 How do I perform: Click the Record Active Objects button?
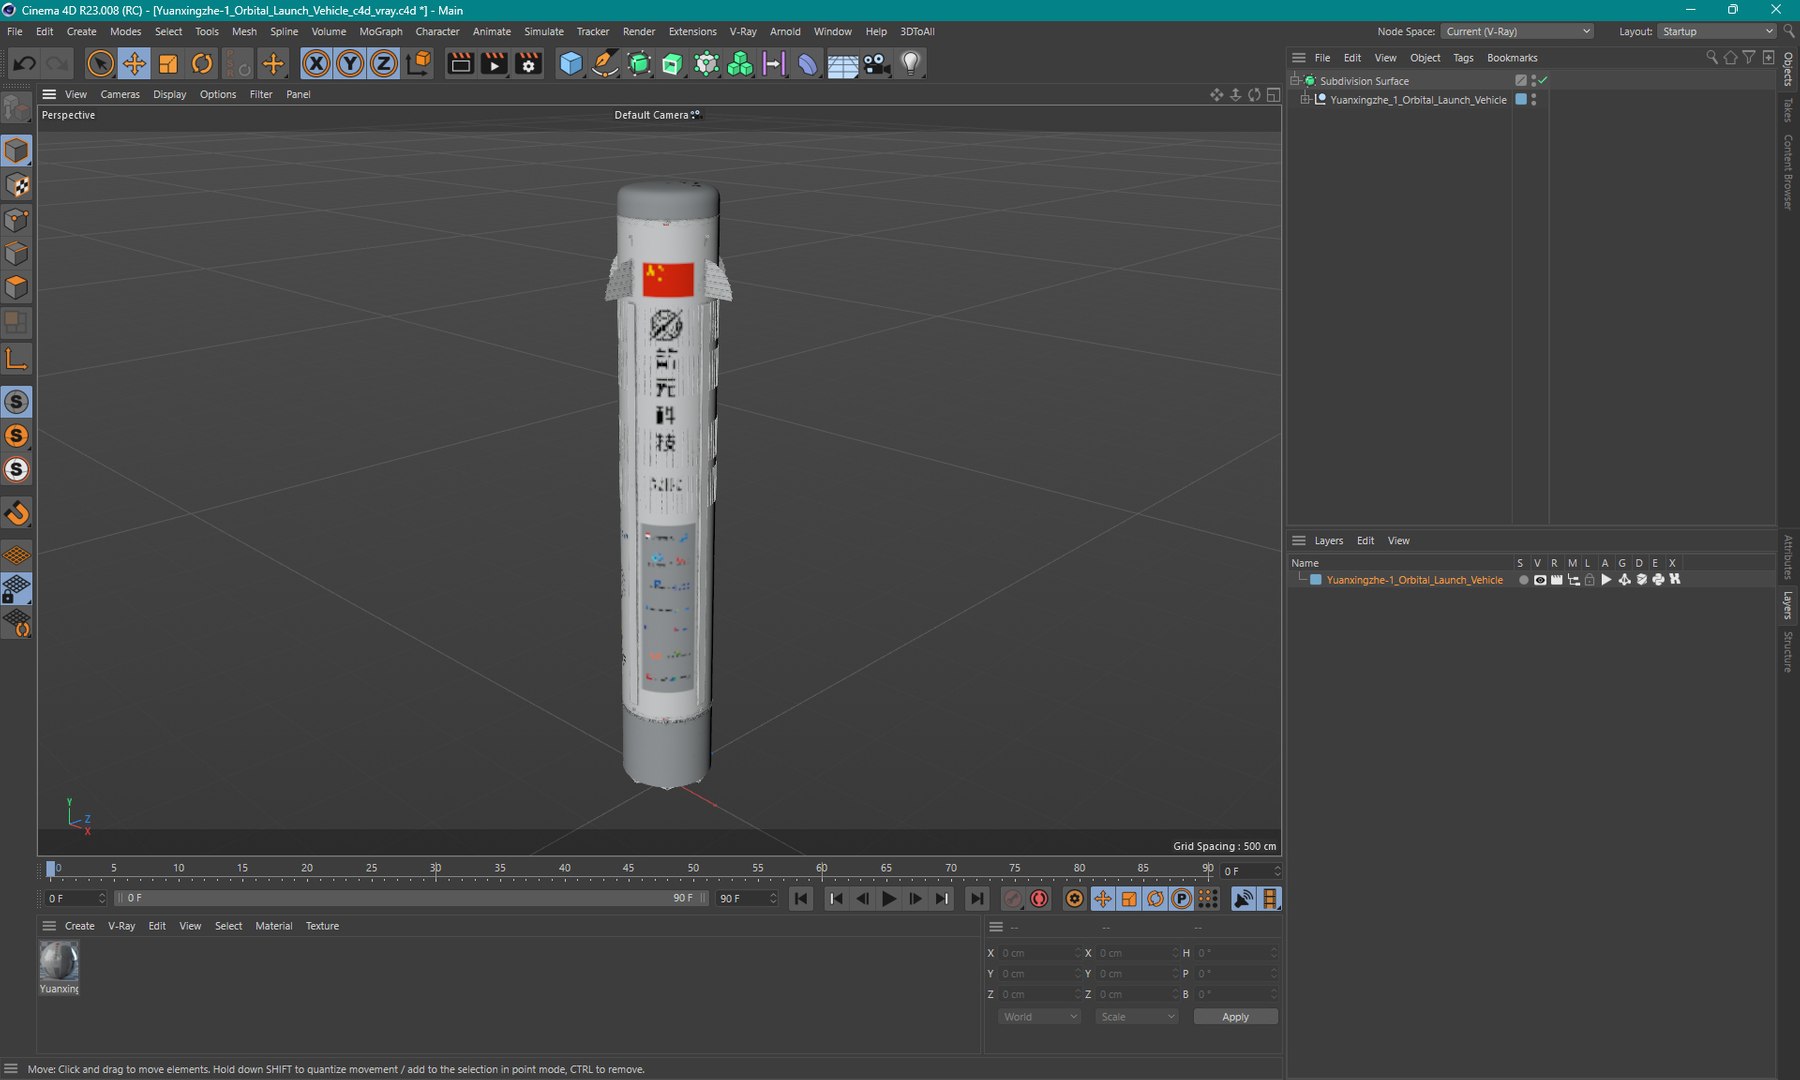tap(1012, 899)
